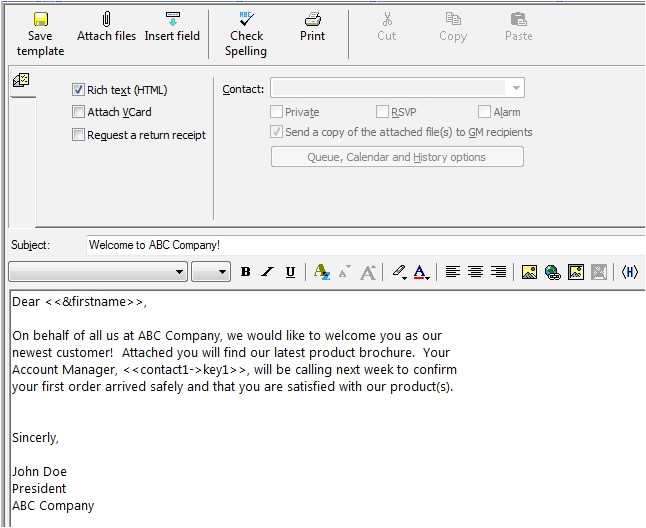The width and height of the screenshot is (646, 528).
Task: Click Queue, Calendar and History options button
Action: [397, 157]
